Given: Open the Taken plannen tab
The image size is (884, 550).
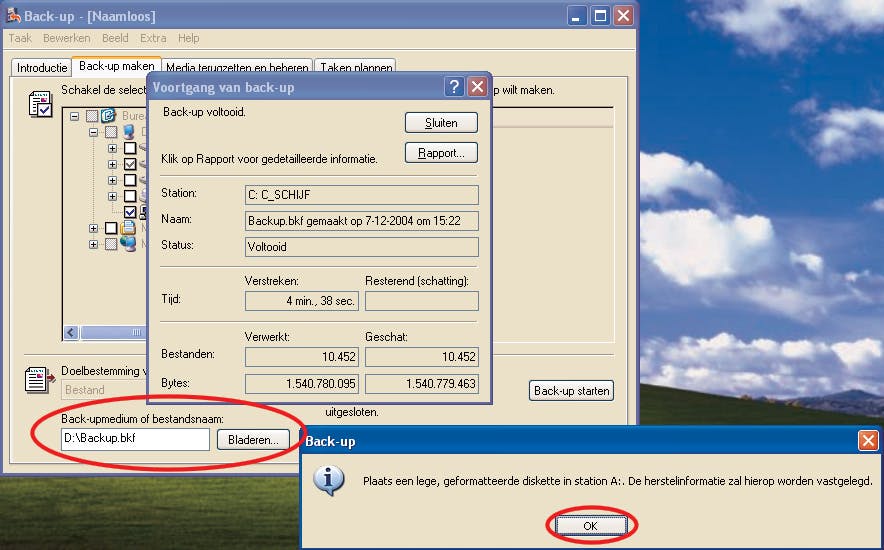Looking at the screenshot, I should pos(356,67).
